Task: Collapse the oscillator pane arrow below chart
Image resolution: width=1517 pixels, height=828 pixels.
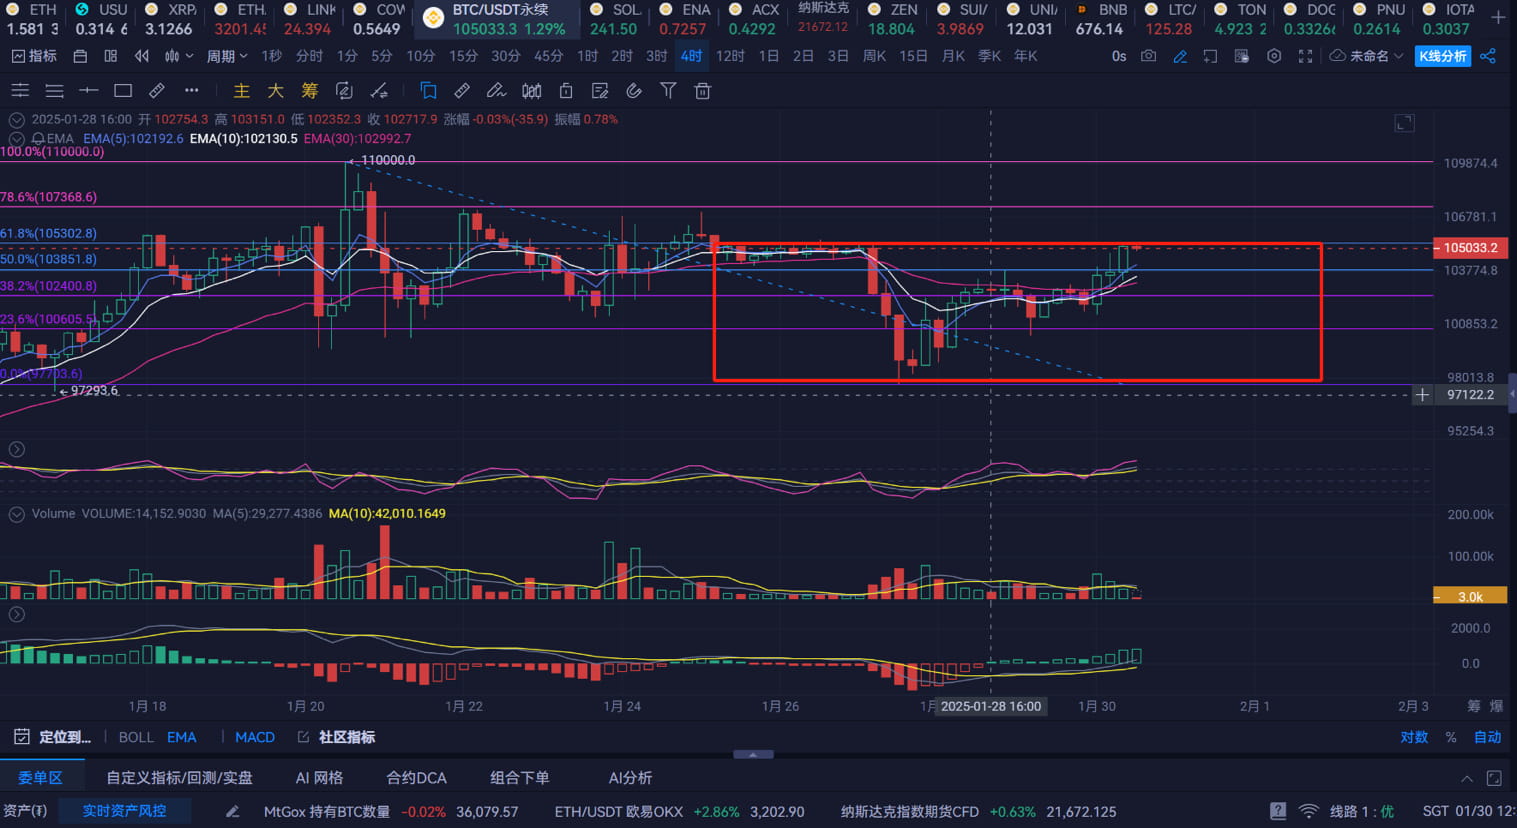Action: coord(16,449)
